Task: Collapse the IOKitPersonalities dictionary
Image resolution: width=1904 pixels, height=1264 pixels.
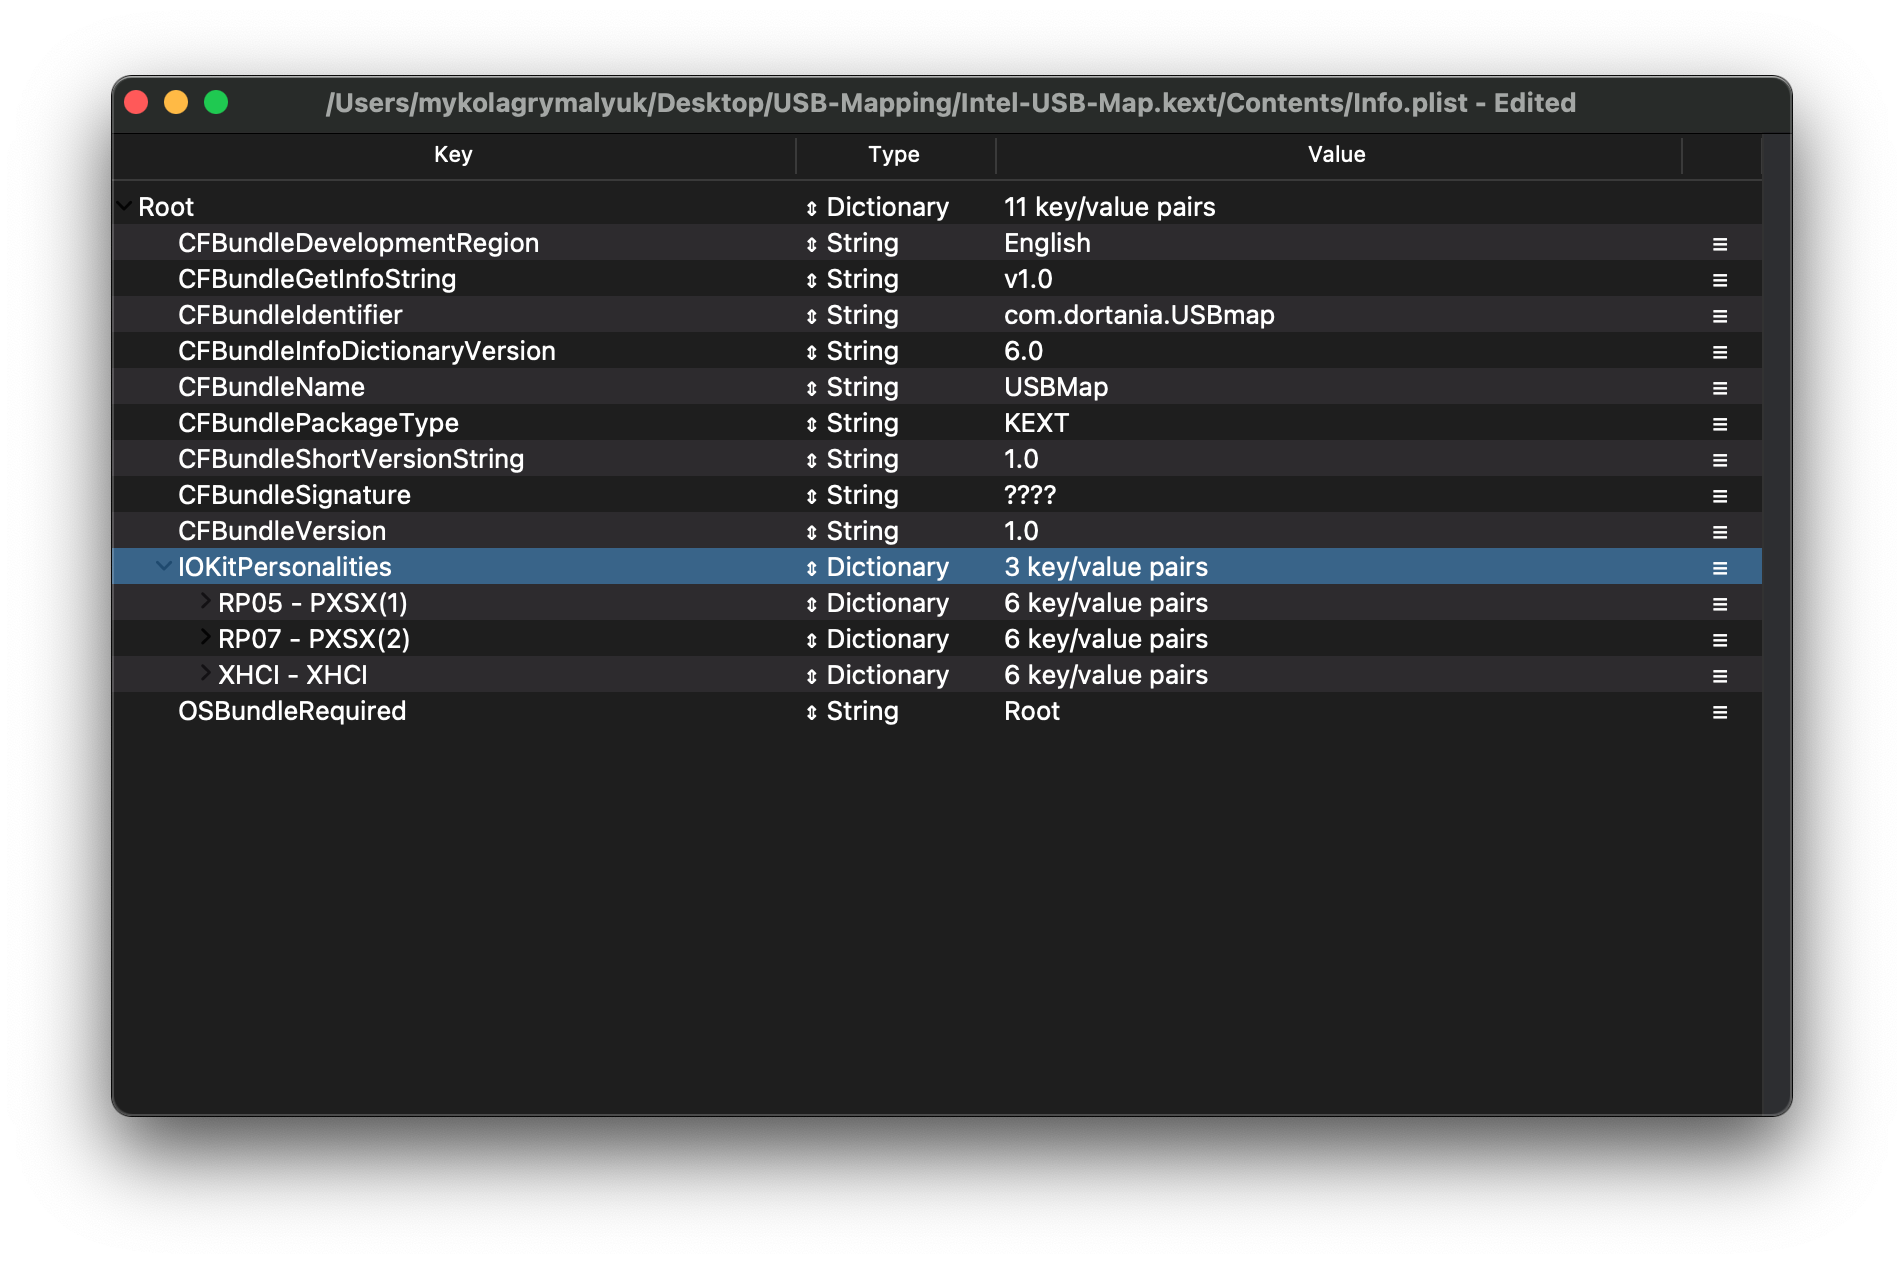Action: point(164,566)
